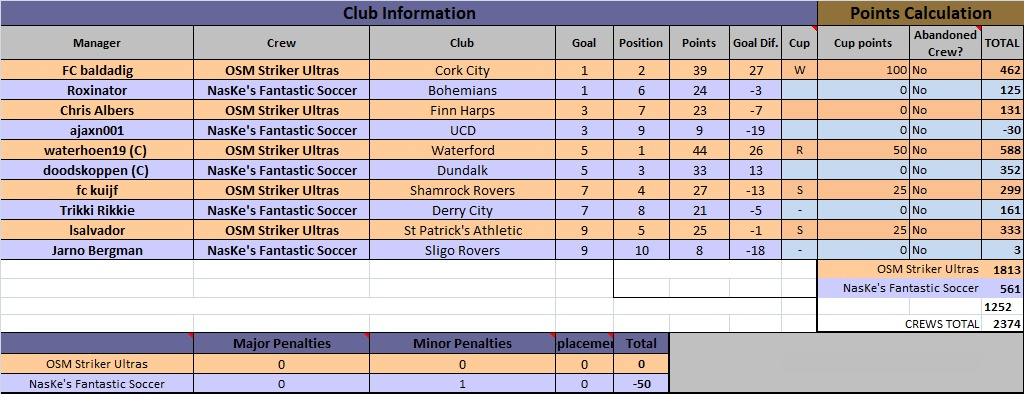The image size is (1024, 394).
Task: Select Jarno Bergman manager cell
Action: 97,250
